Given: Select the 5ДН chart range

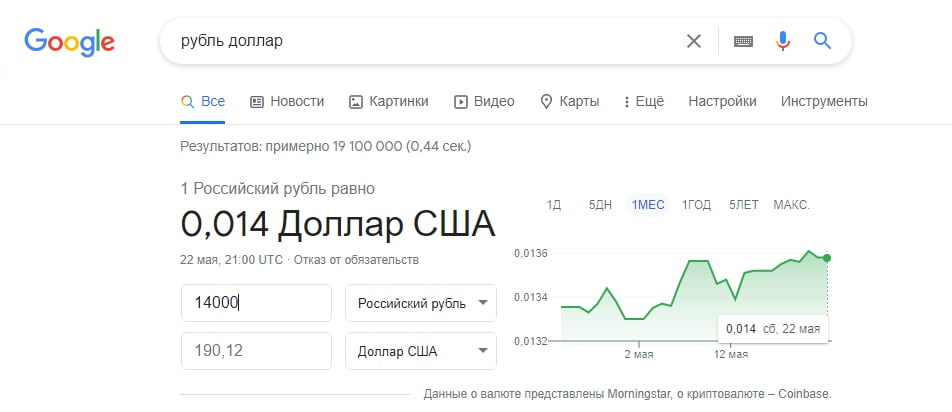Looking at the screenshot, I should point(600,205).
